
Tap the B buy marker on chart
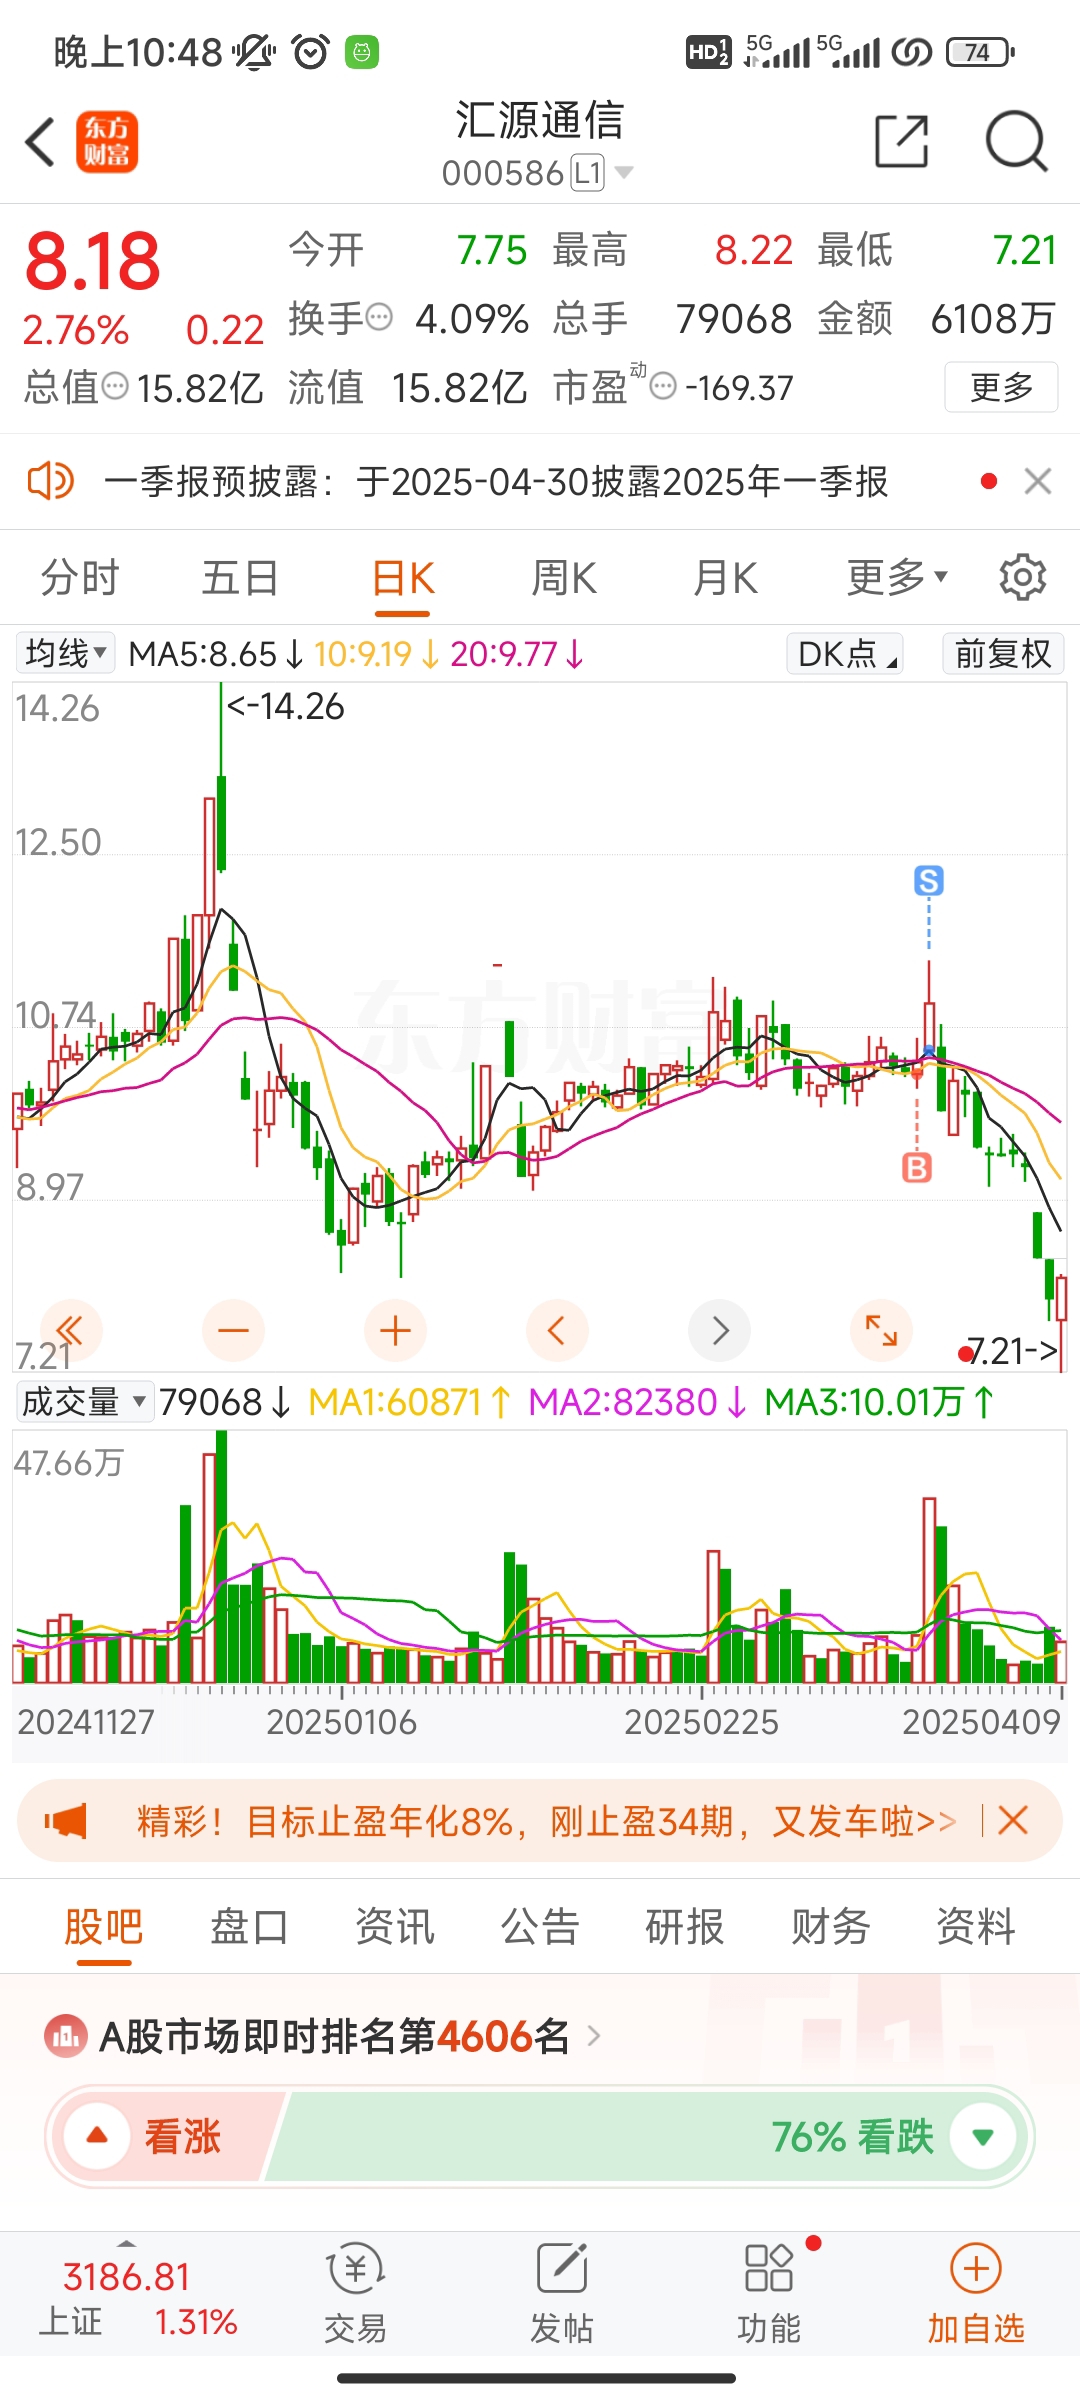[917, 1167]
